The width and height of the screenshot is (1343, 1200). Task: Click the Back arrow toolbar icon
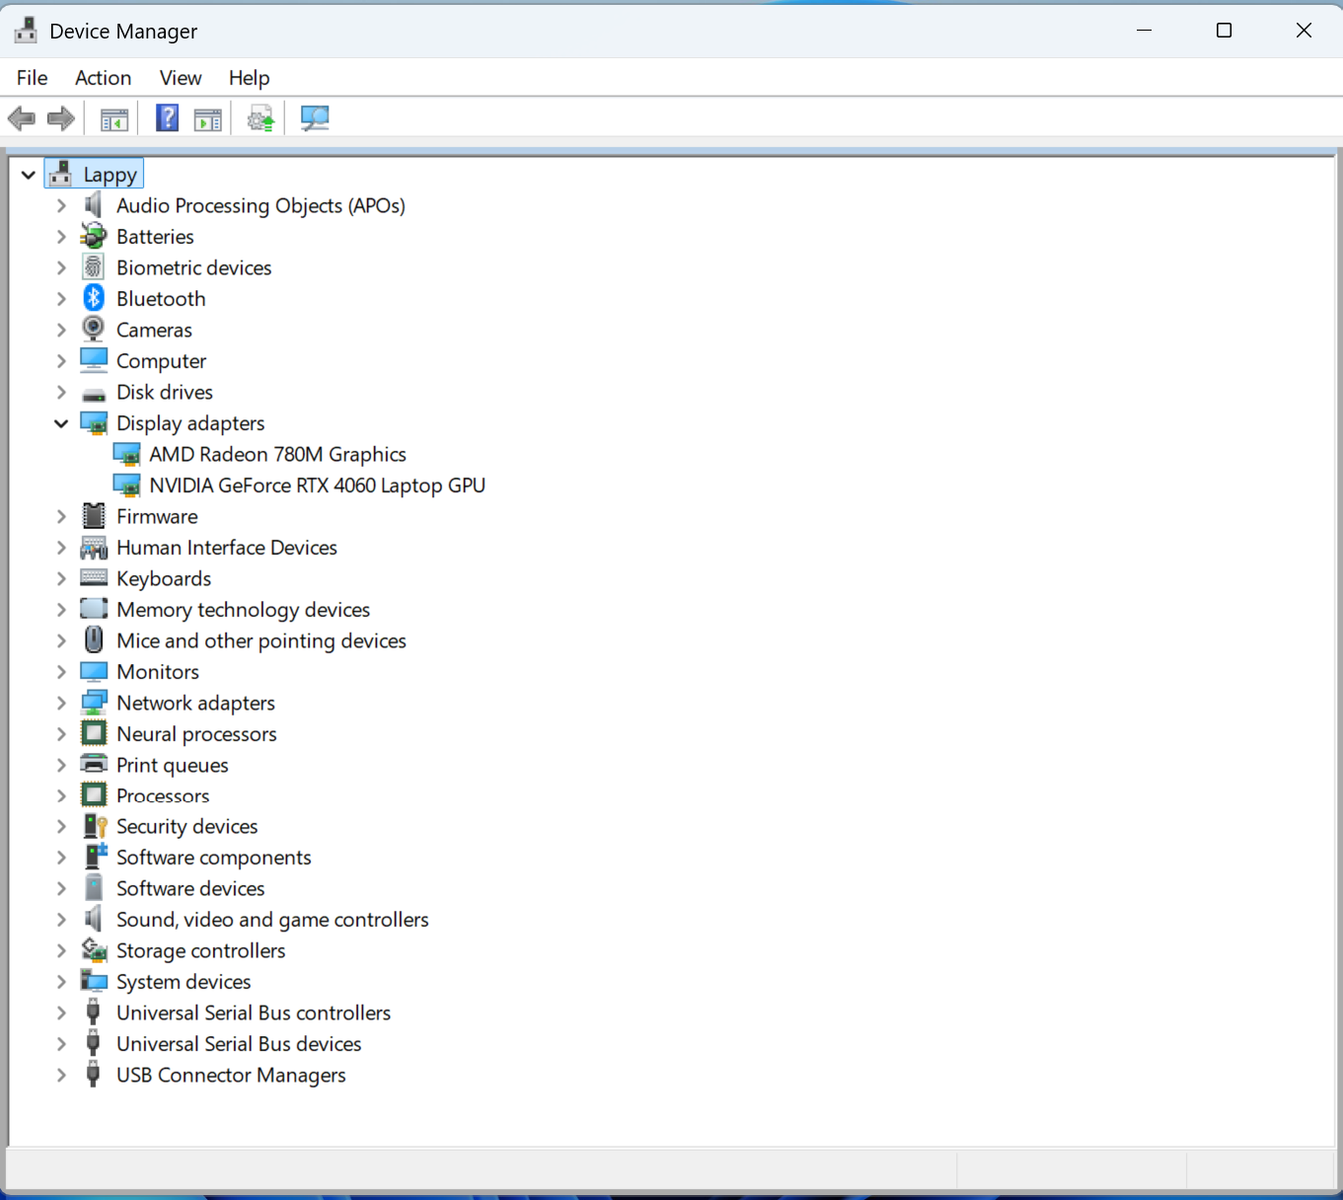click(x=21, y=119)
